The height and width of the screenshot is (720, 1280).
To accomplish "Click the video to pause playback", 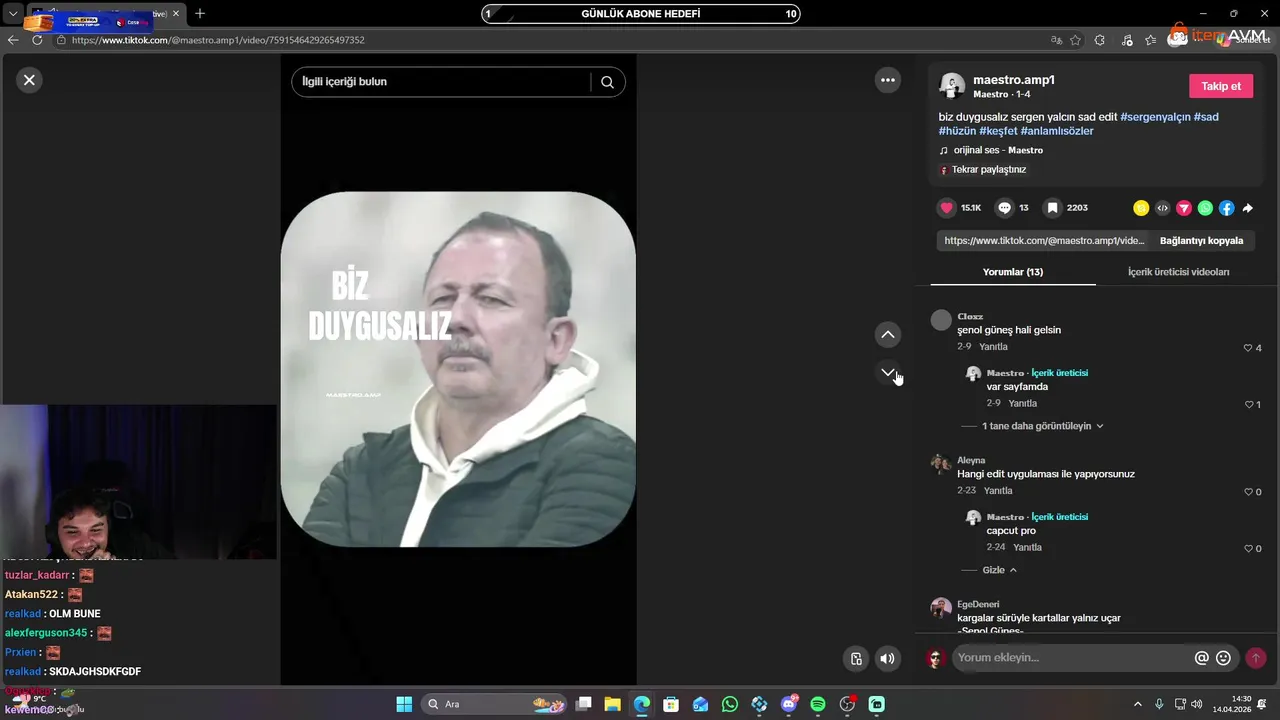I will click(x=458, y=369).
